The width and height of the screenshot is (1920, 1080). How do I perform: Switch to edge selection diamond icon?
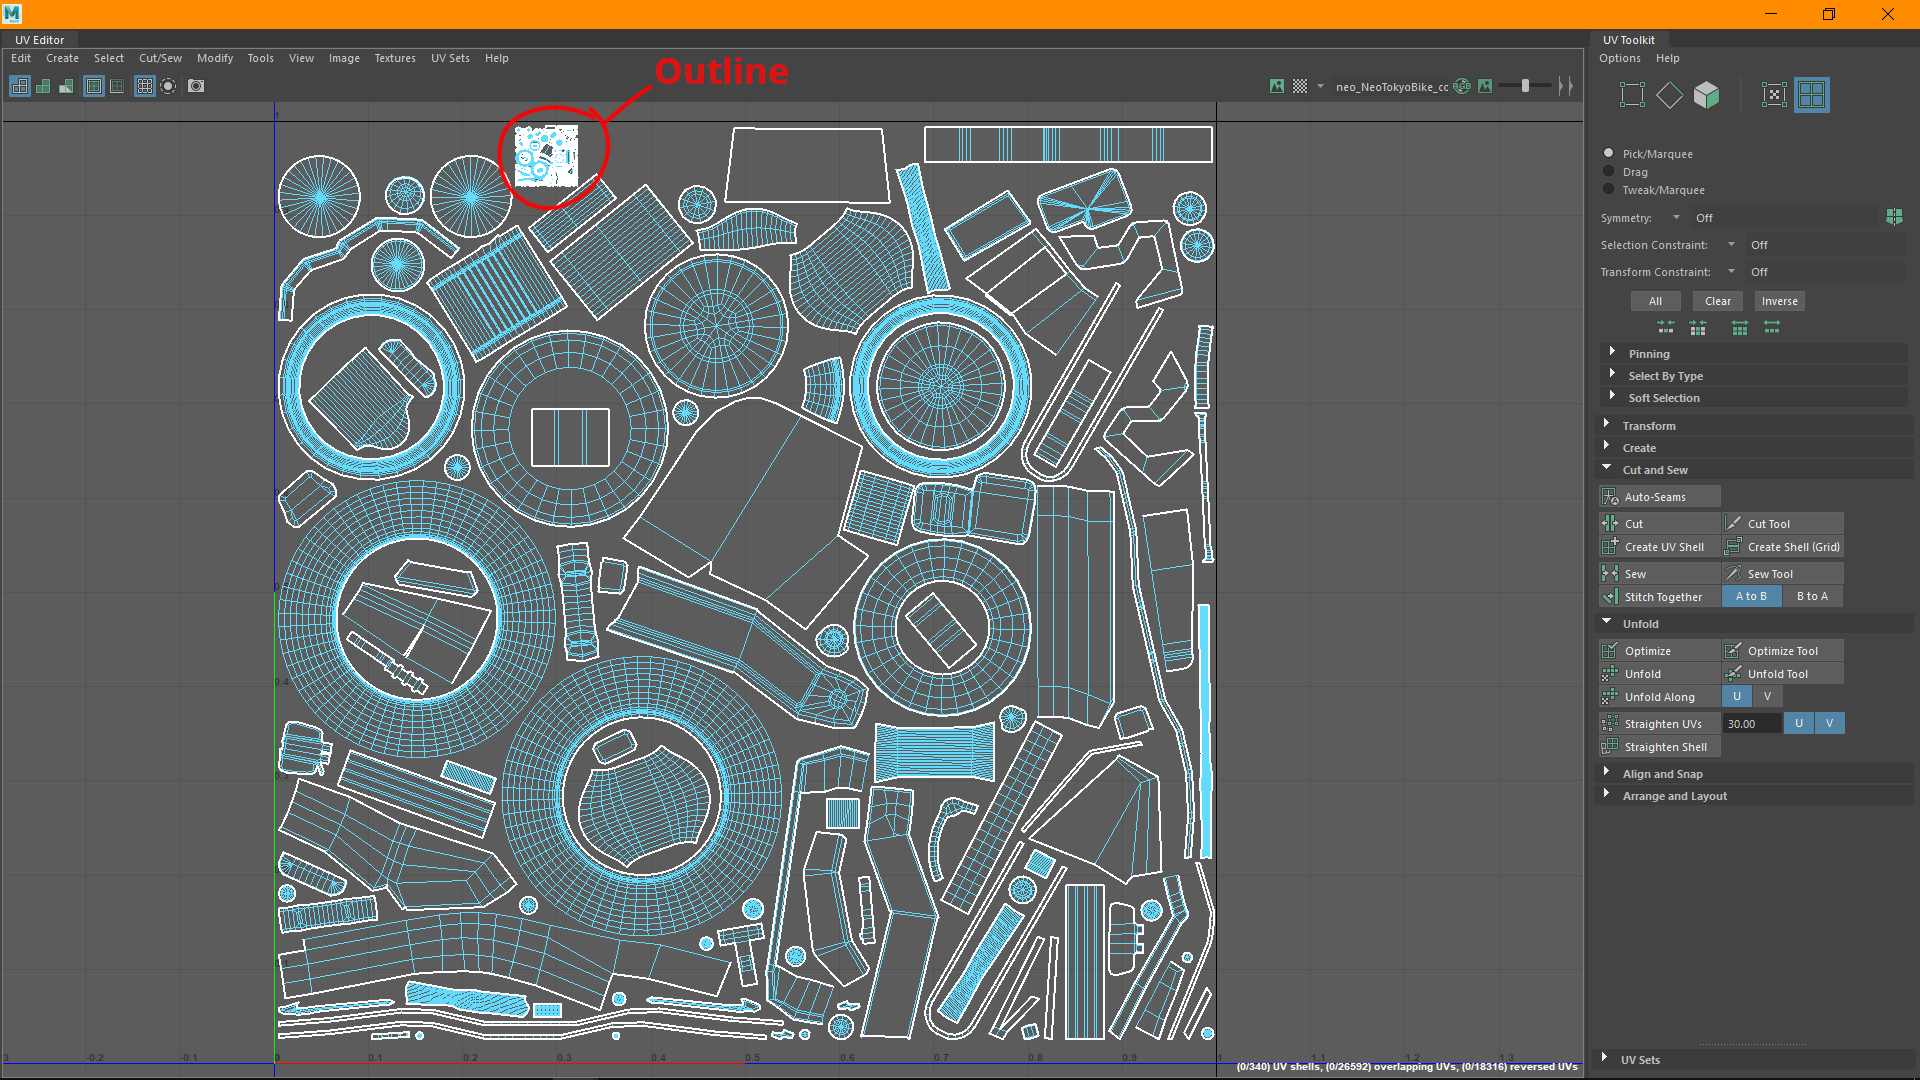tap(1669, 95)
